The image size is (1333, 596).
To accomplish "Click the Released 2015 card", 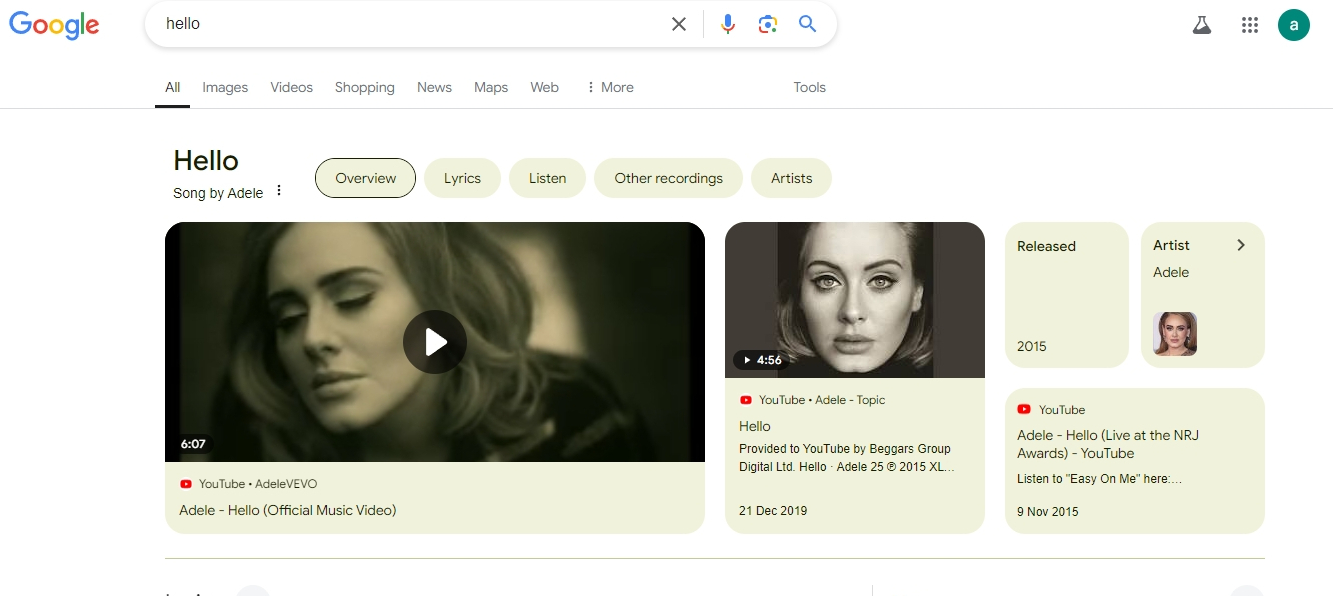I will click(x=1067, y=295).
